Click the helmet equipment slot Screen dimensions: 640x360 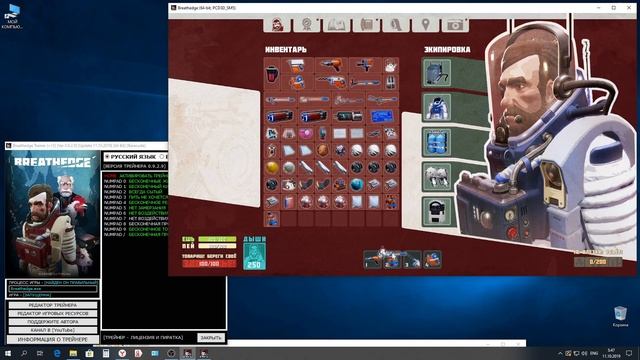click(437, 211)
